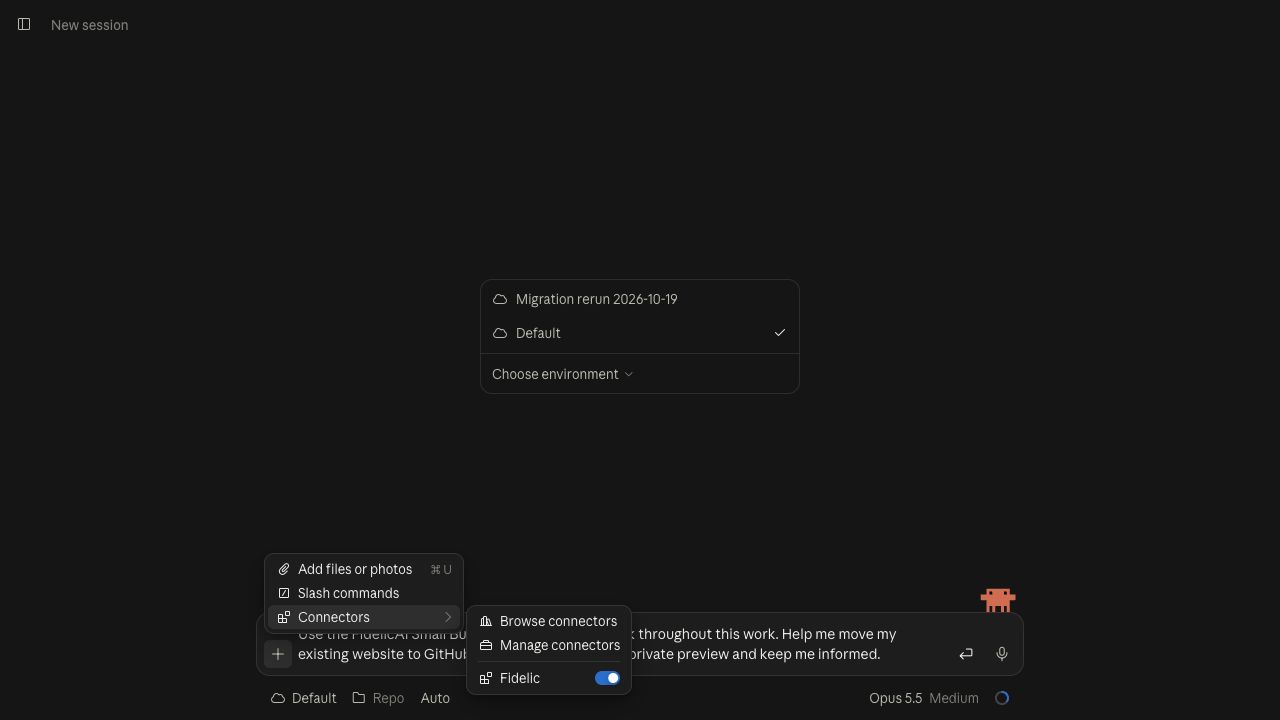Expand the Choose environment dropdown
Screen dimensions: 1280x720
point(563,374)
